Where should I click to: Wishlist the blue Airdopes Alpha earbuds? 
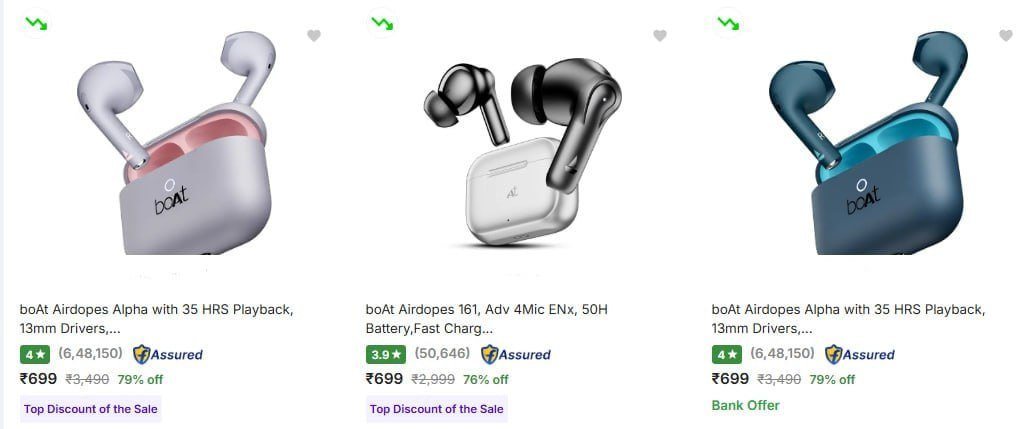click(x=1006, y=36)
